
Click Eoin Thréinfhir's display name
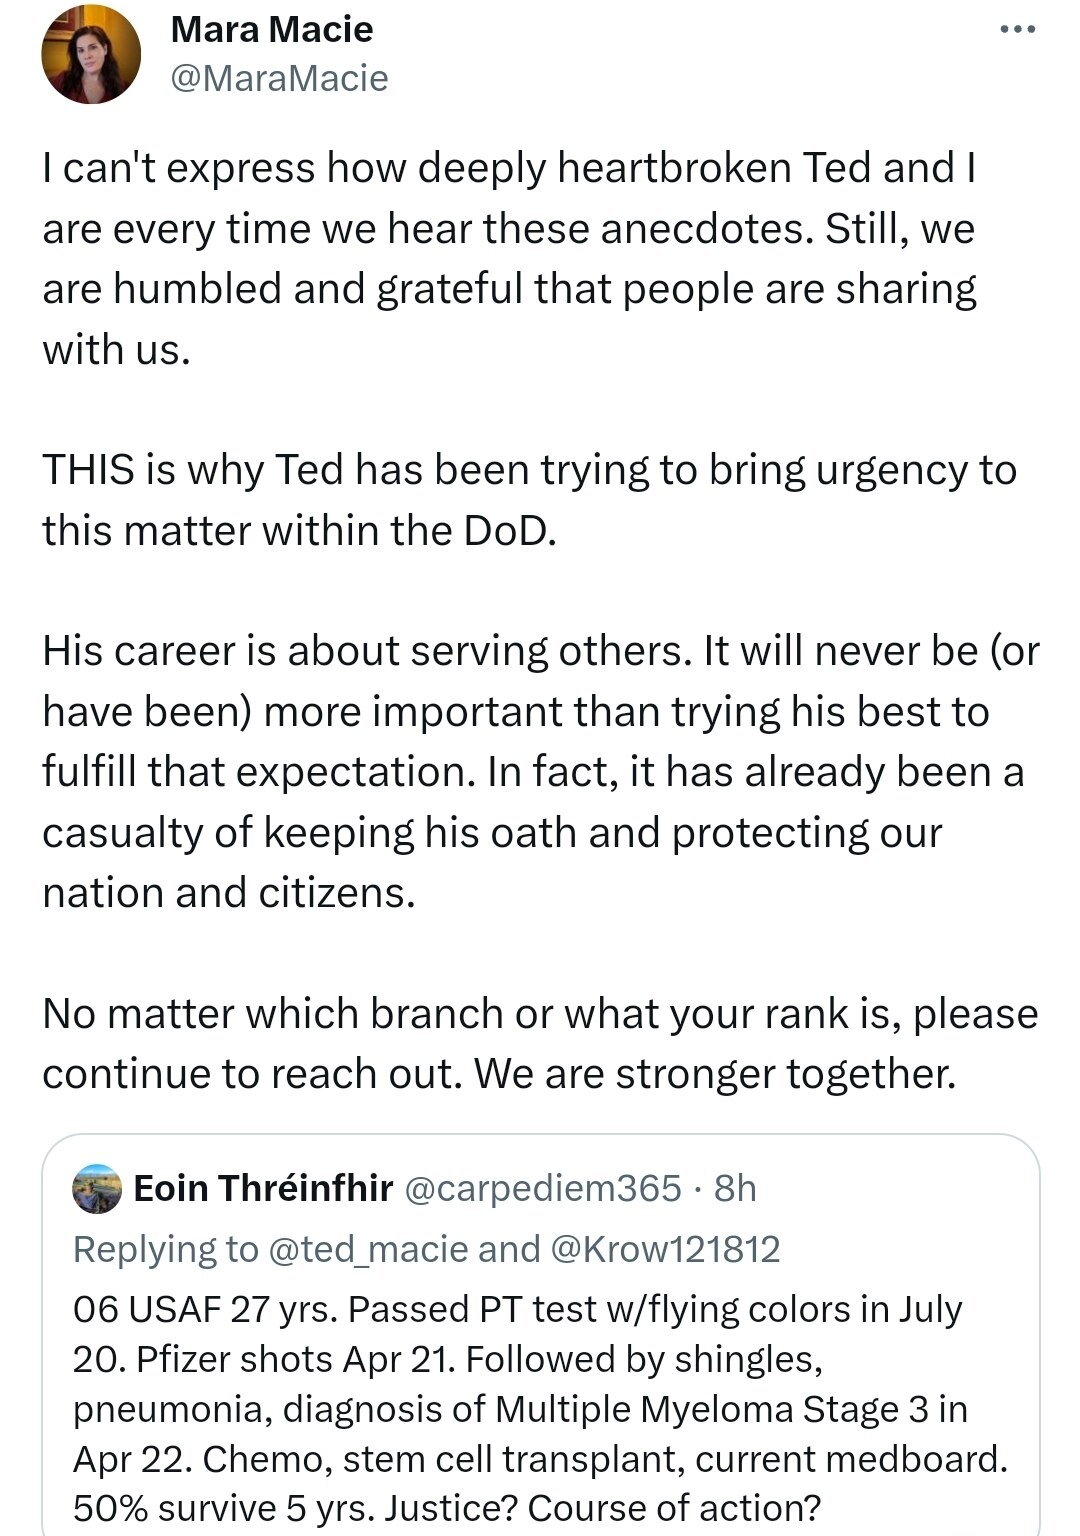267,1190
